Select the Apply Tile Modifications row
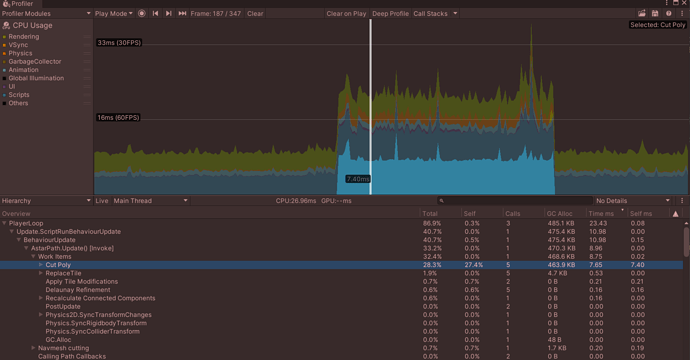This screenshot has width=690, height=360. coord(341,282)
